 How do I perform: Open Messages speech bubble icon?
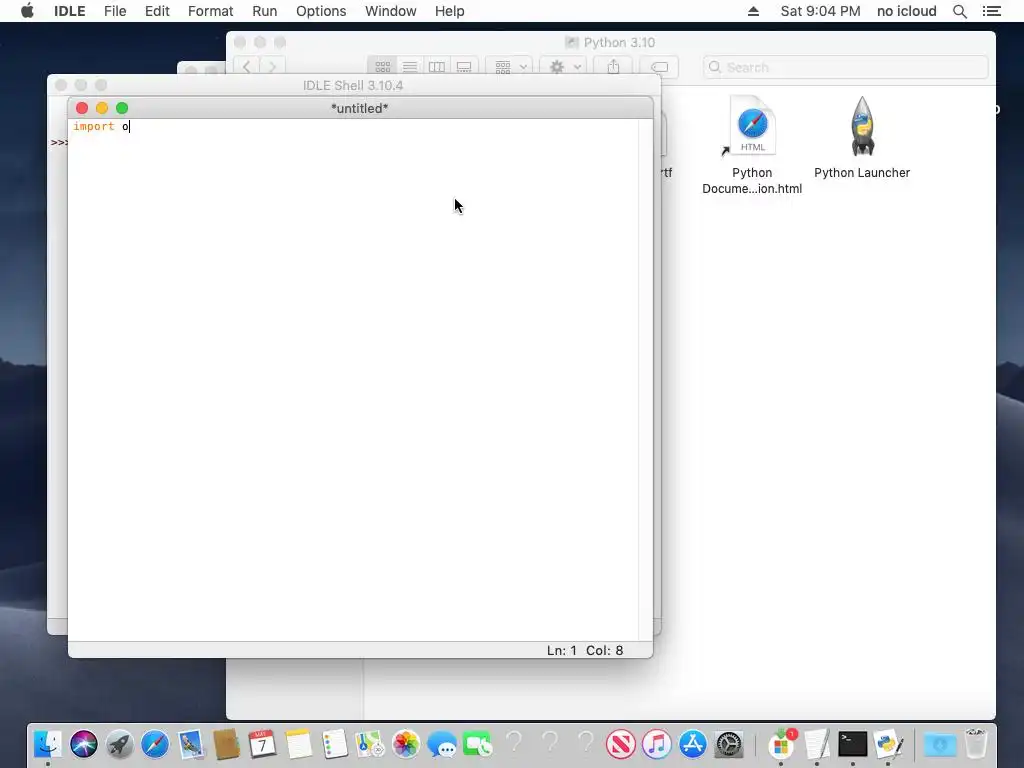(x=441, y=744)
